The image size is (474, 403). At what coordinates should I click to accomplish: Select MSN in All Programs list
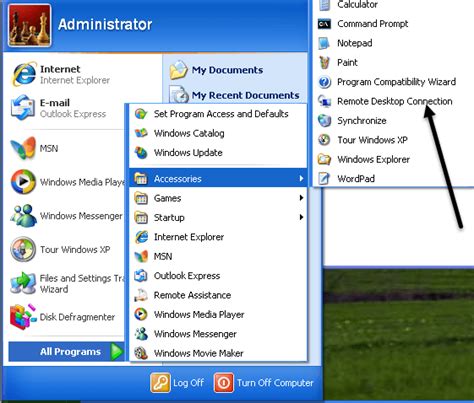218,256
